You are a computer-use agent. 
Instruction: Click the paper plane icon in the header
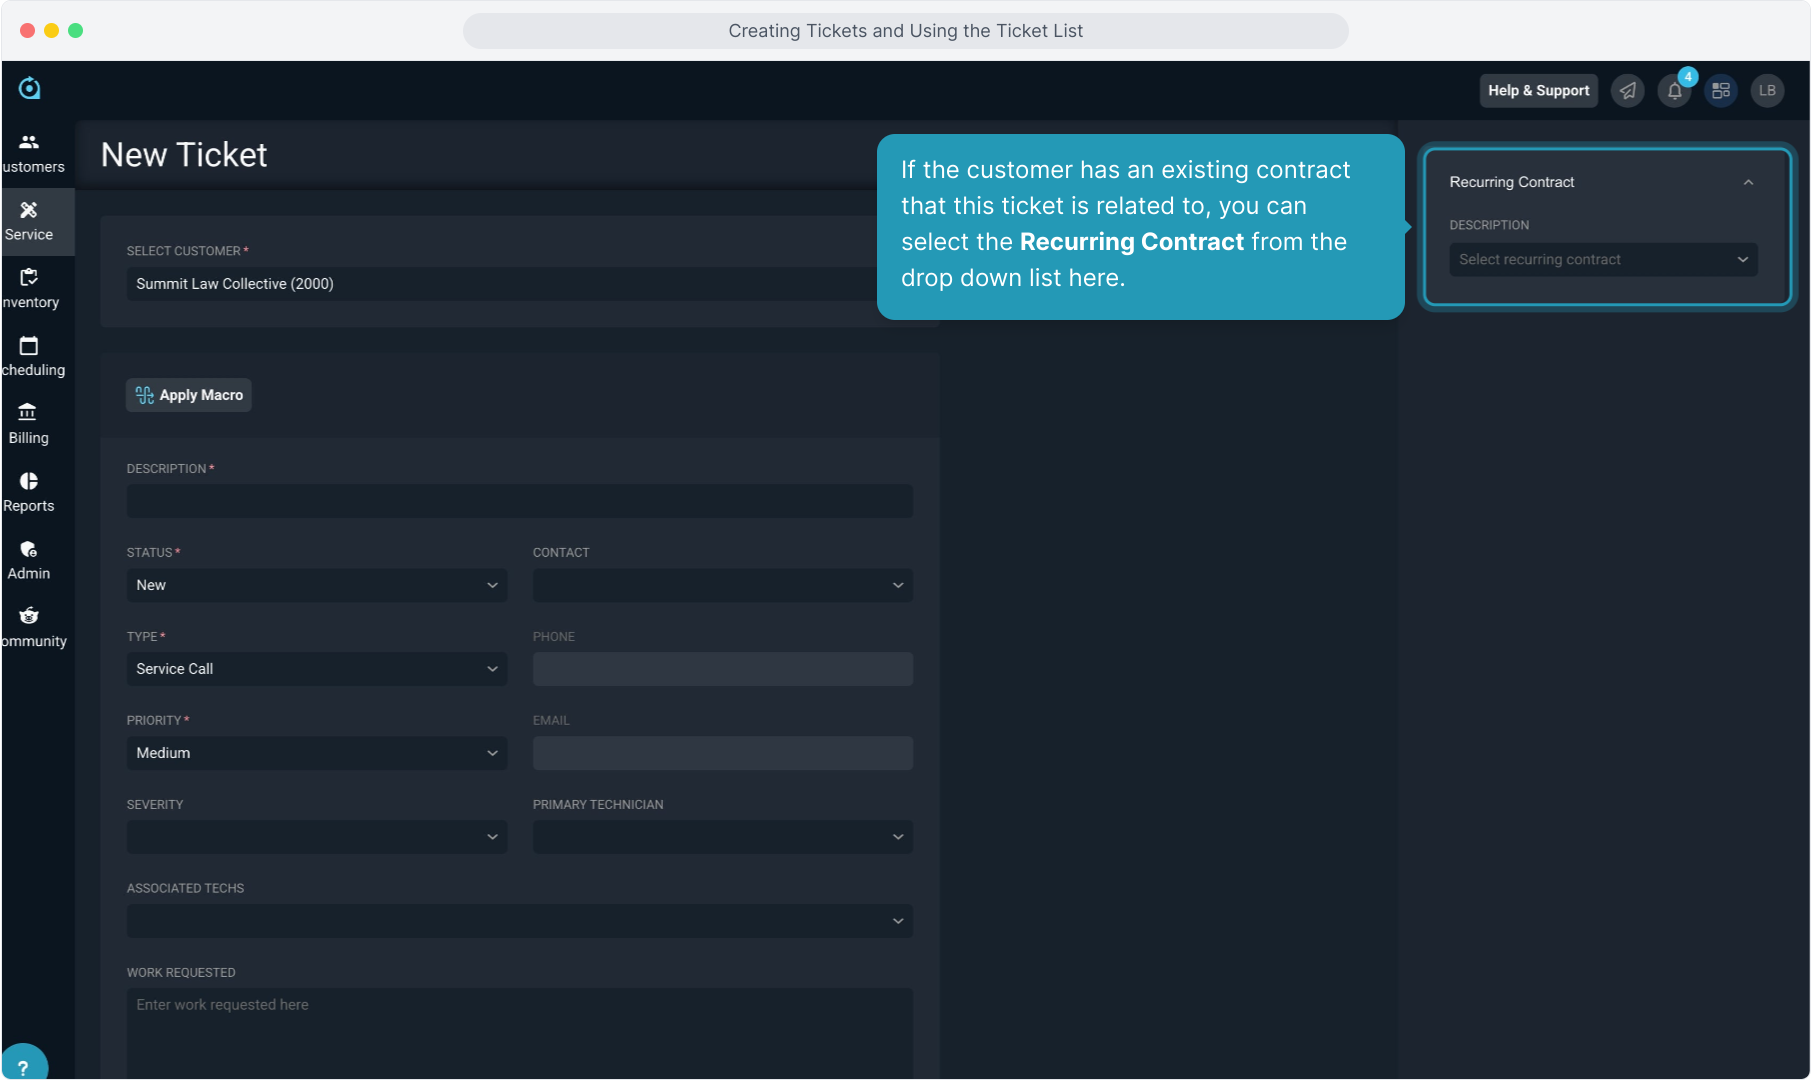pos(1628,91)
